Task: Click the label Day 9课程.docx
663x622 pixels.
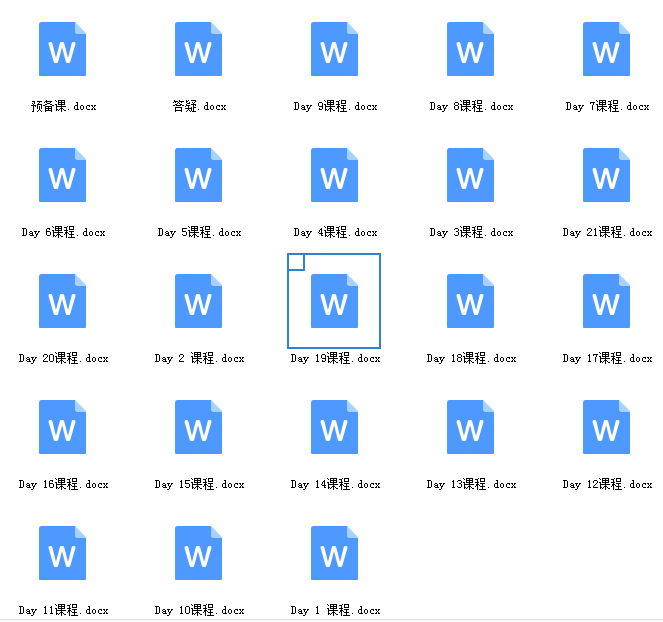Action: point(335,106)
